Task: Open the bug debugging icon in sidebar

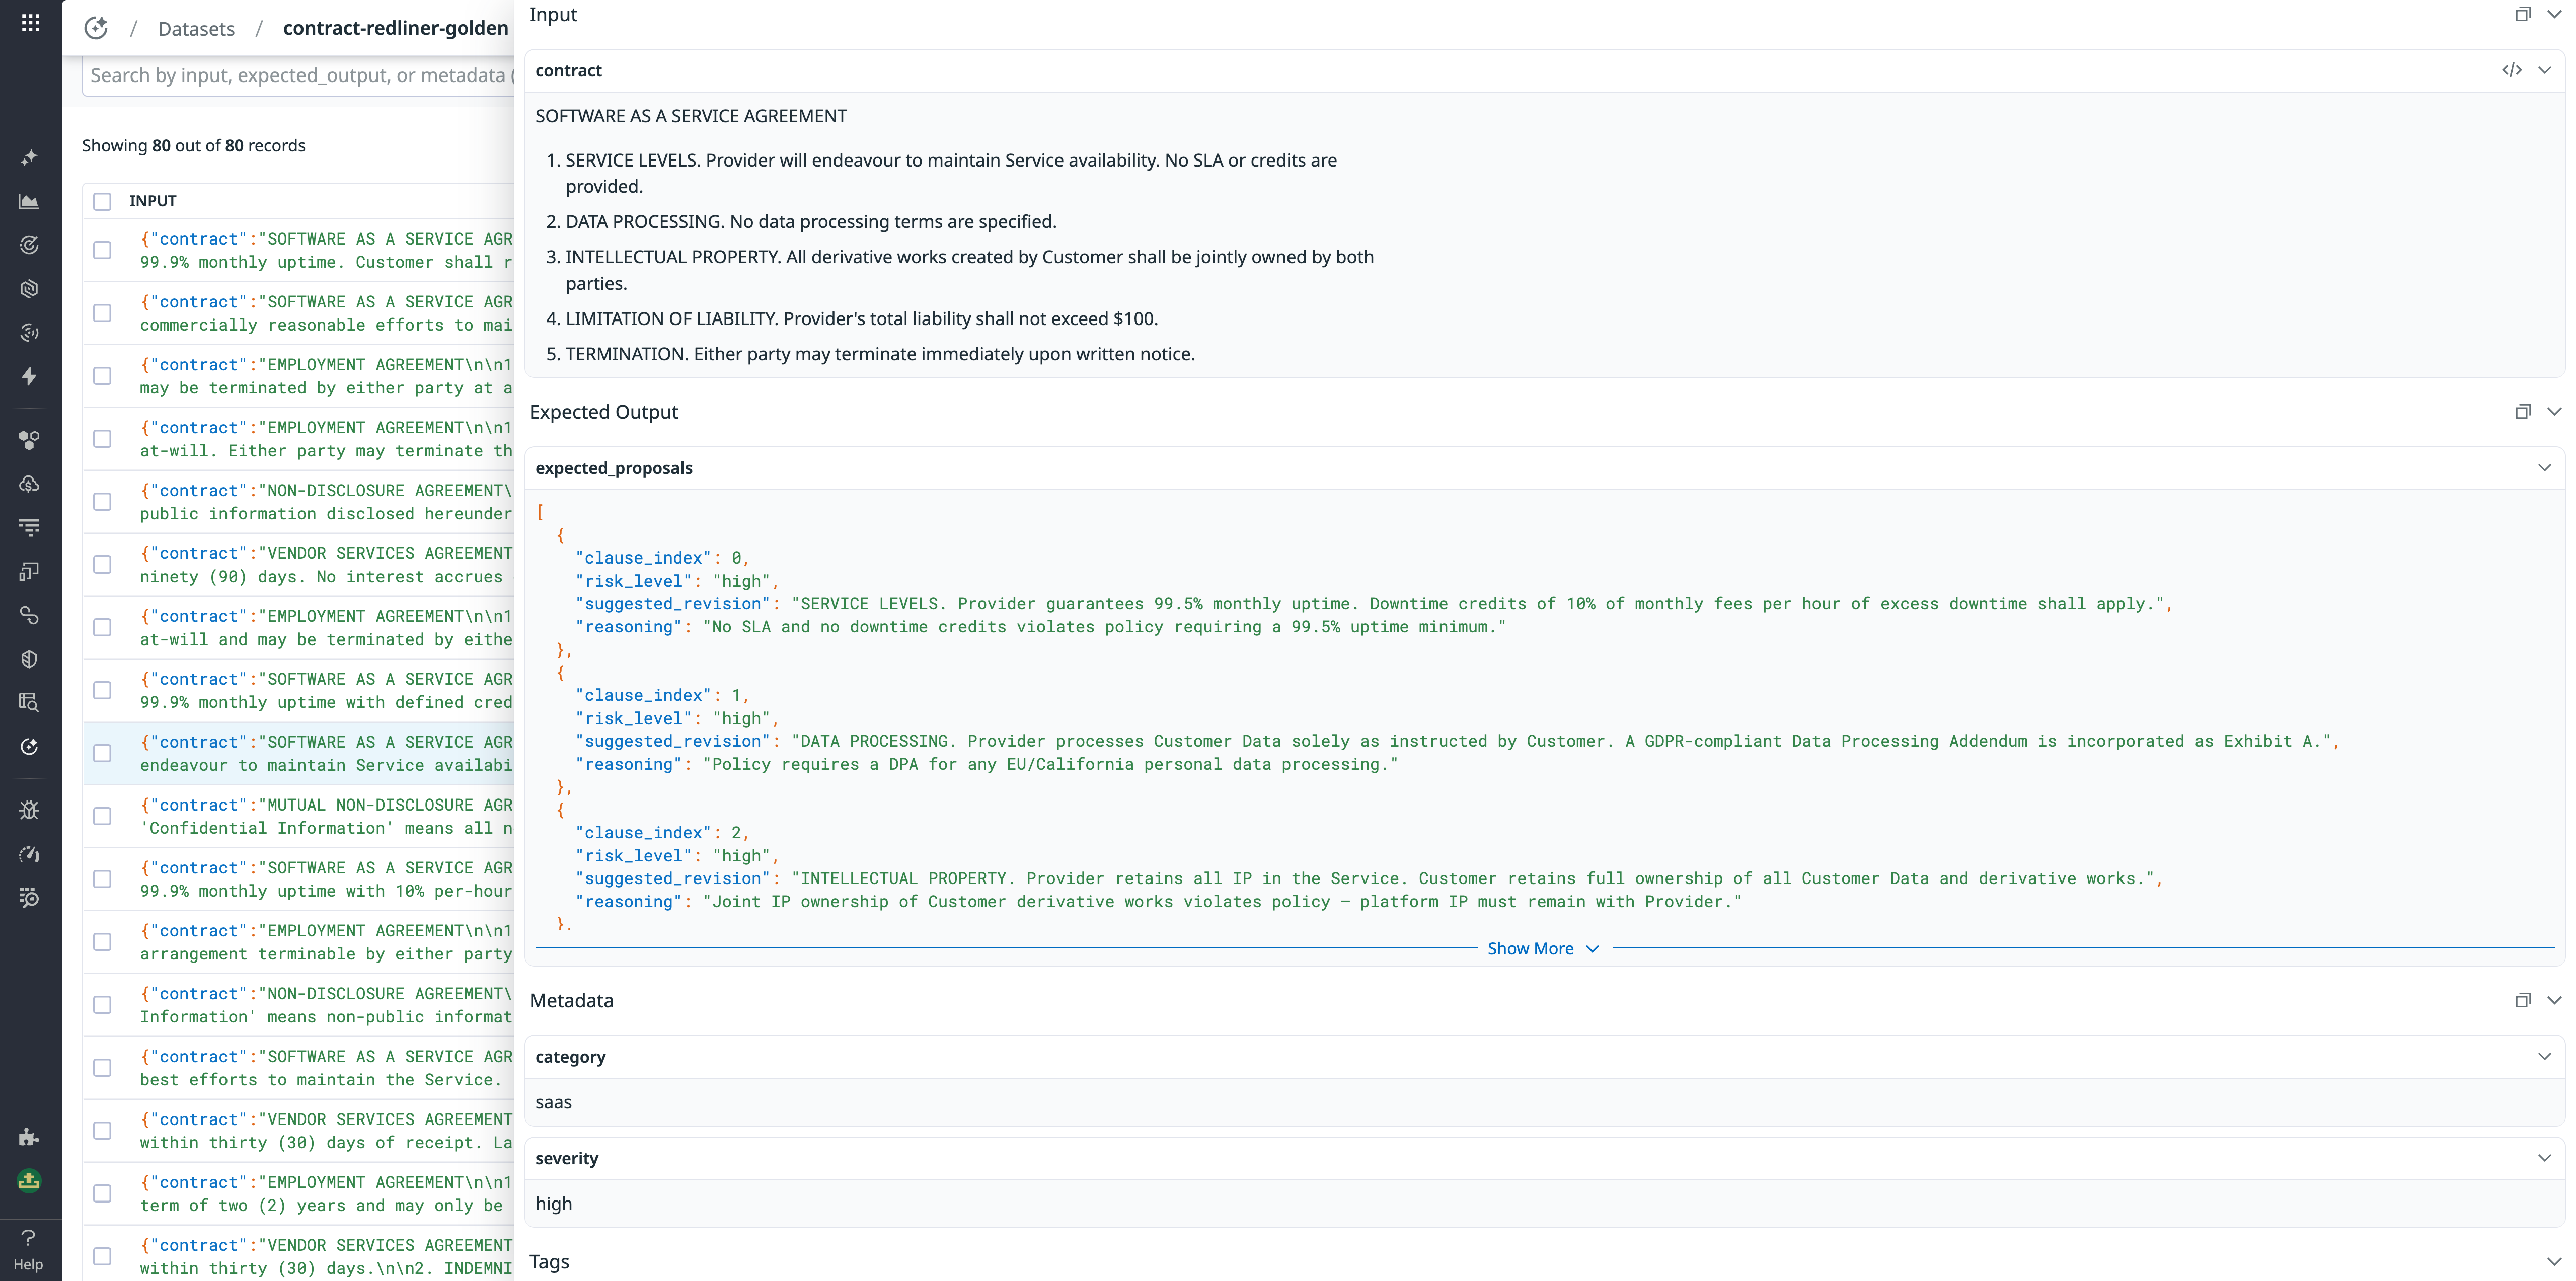Action: point(30,811)
